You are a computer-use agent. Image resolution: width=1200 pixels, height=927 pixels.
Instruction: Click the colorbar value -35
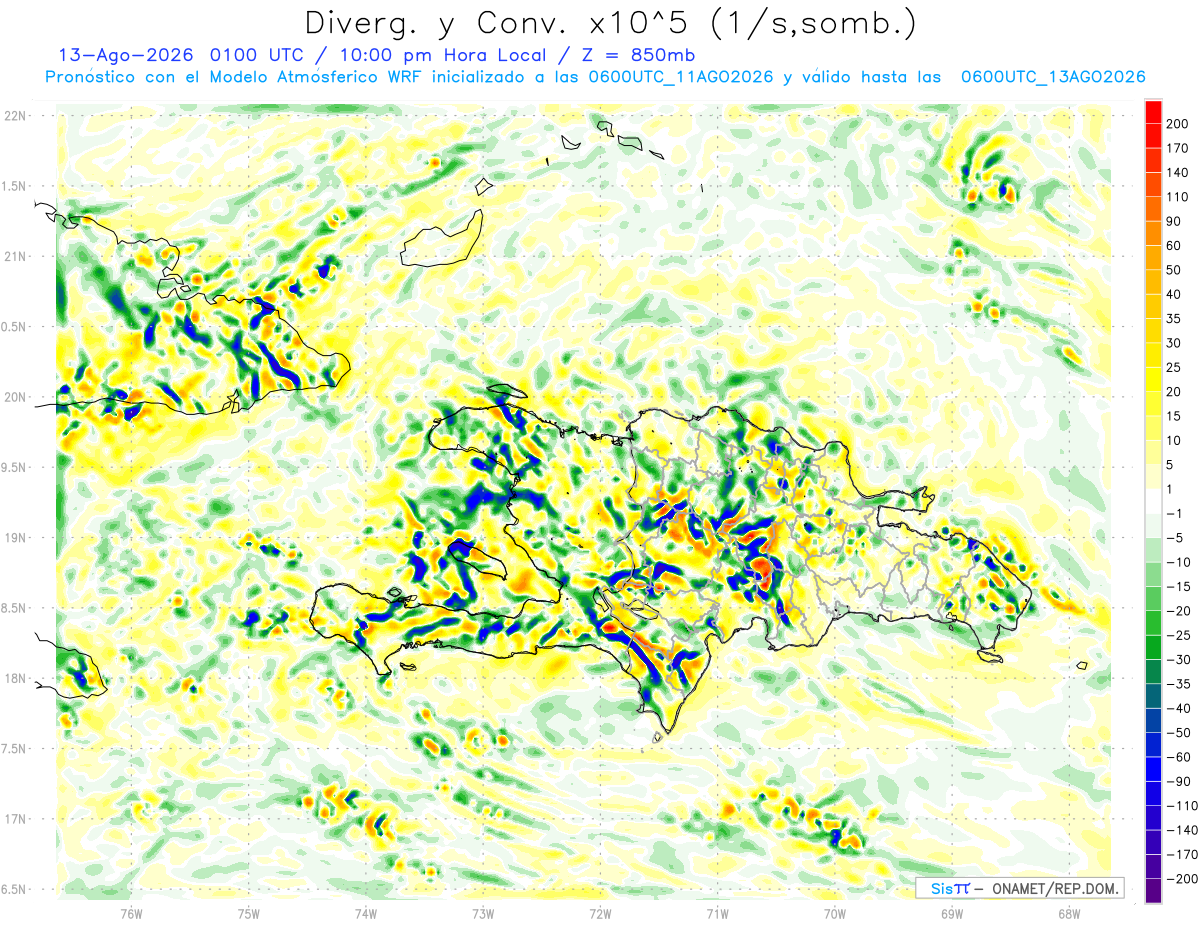pos(1181,684)
